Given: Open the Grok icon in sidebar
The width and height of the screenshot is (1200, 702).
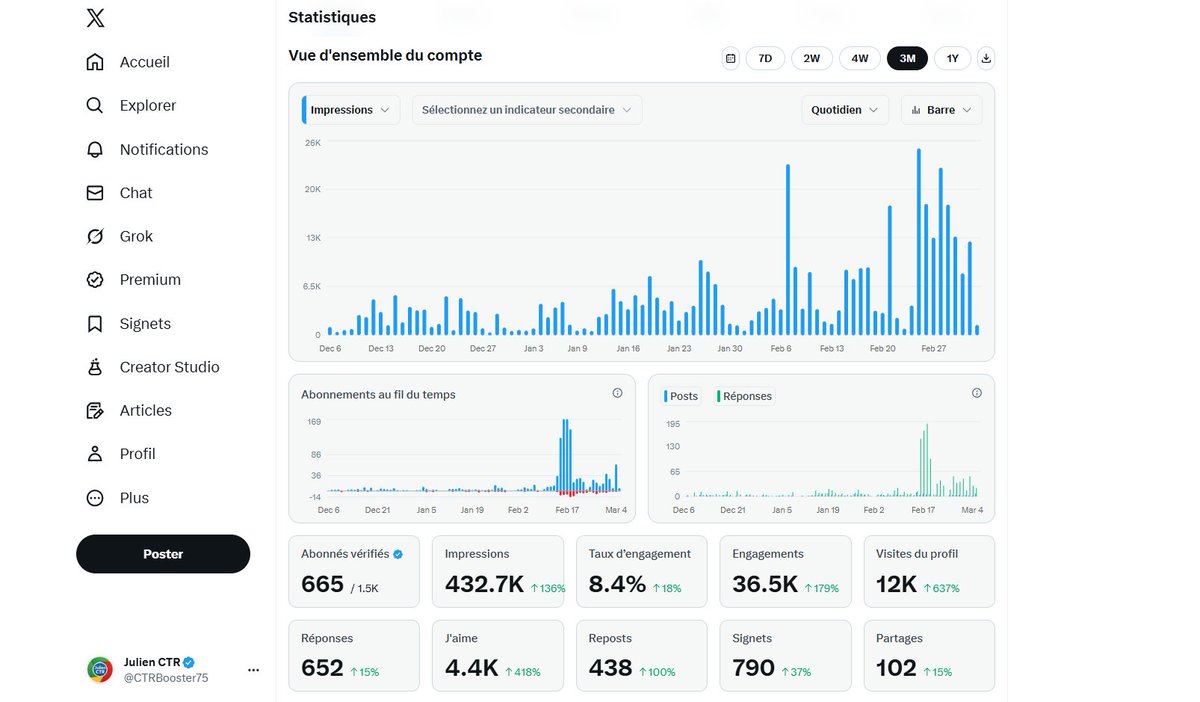Looking at the screenshot, I should point(95,236).
